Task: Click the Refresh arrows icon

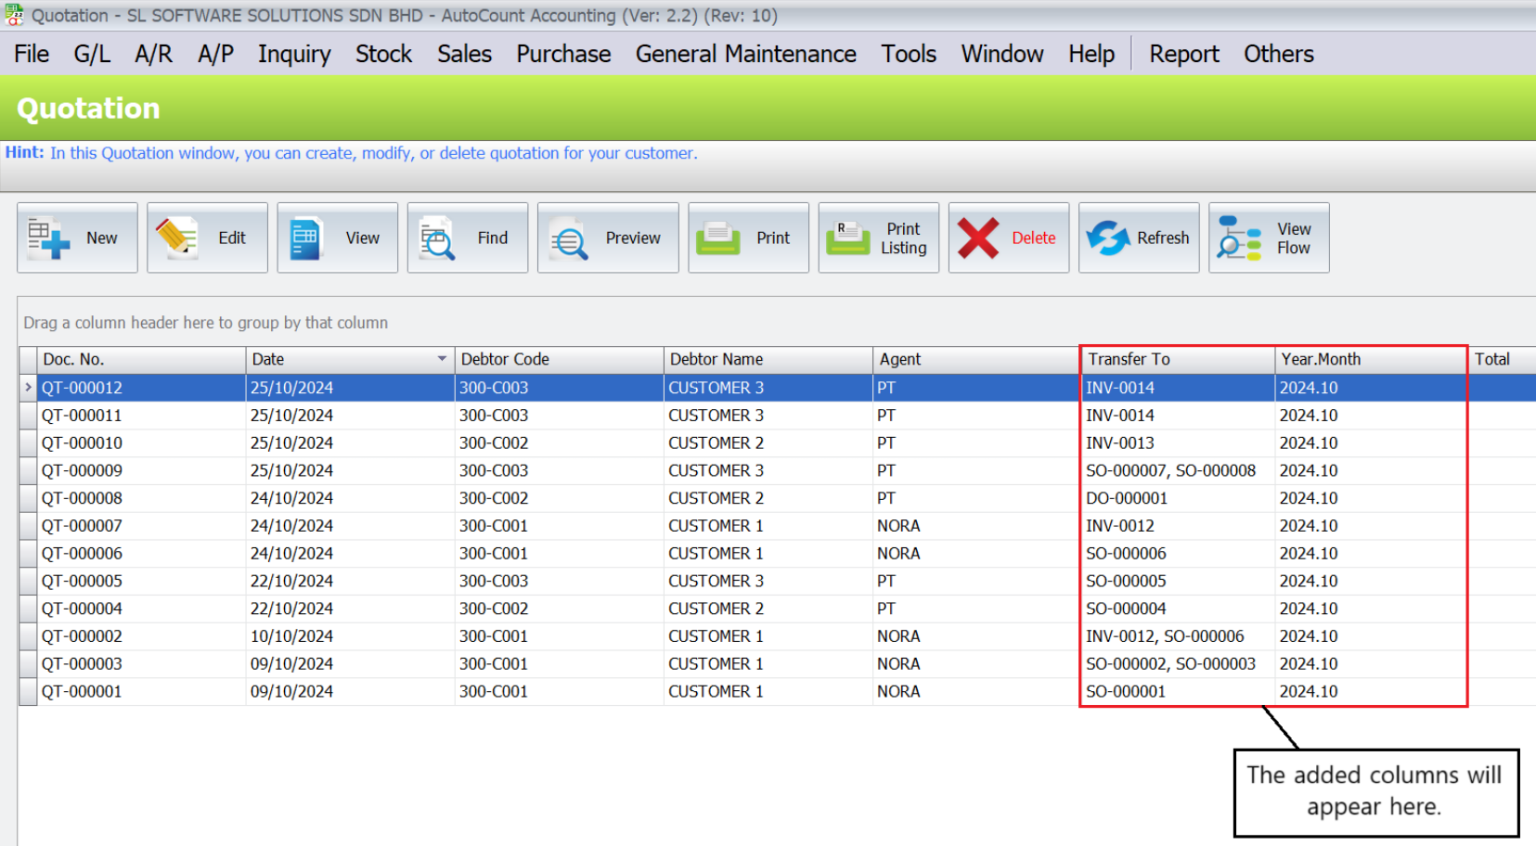Action: (x=1108, y=238)
